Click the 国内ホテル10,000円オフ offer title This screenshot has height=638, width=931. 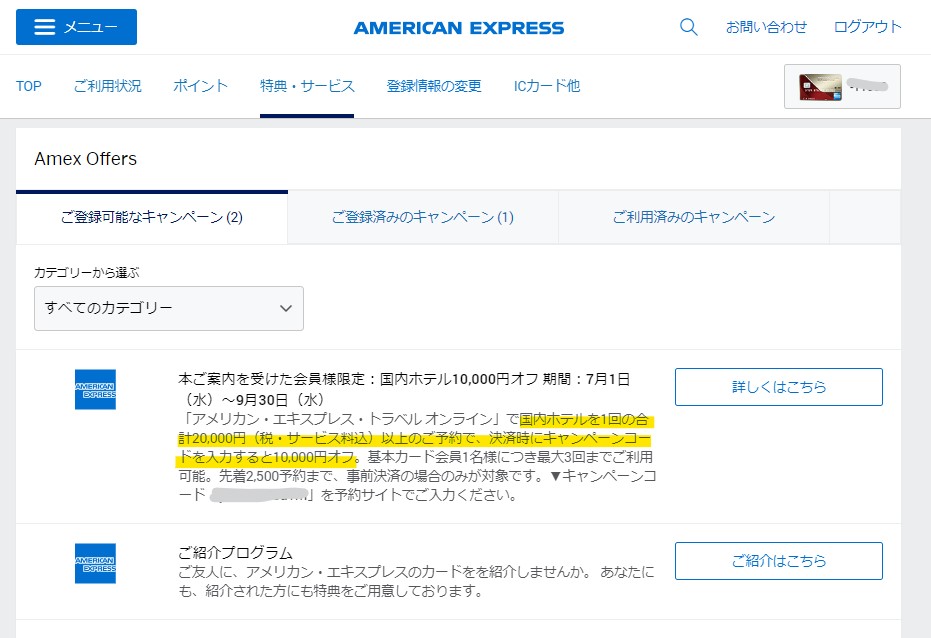tap(404, 389)
